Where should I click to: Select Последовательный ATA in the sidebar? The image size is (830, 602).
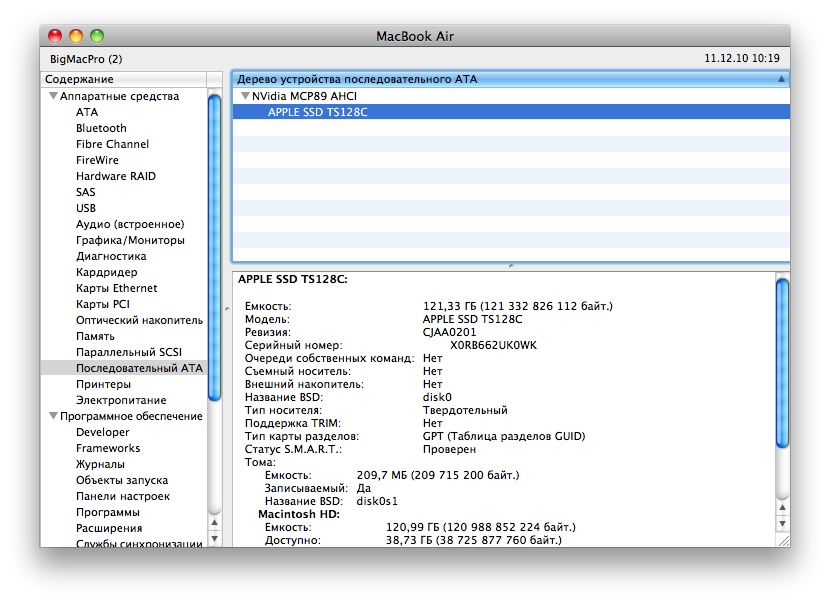(139, 369)
